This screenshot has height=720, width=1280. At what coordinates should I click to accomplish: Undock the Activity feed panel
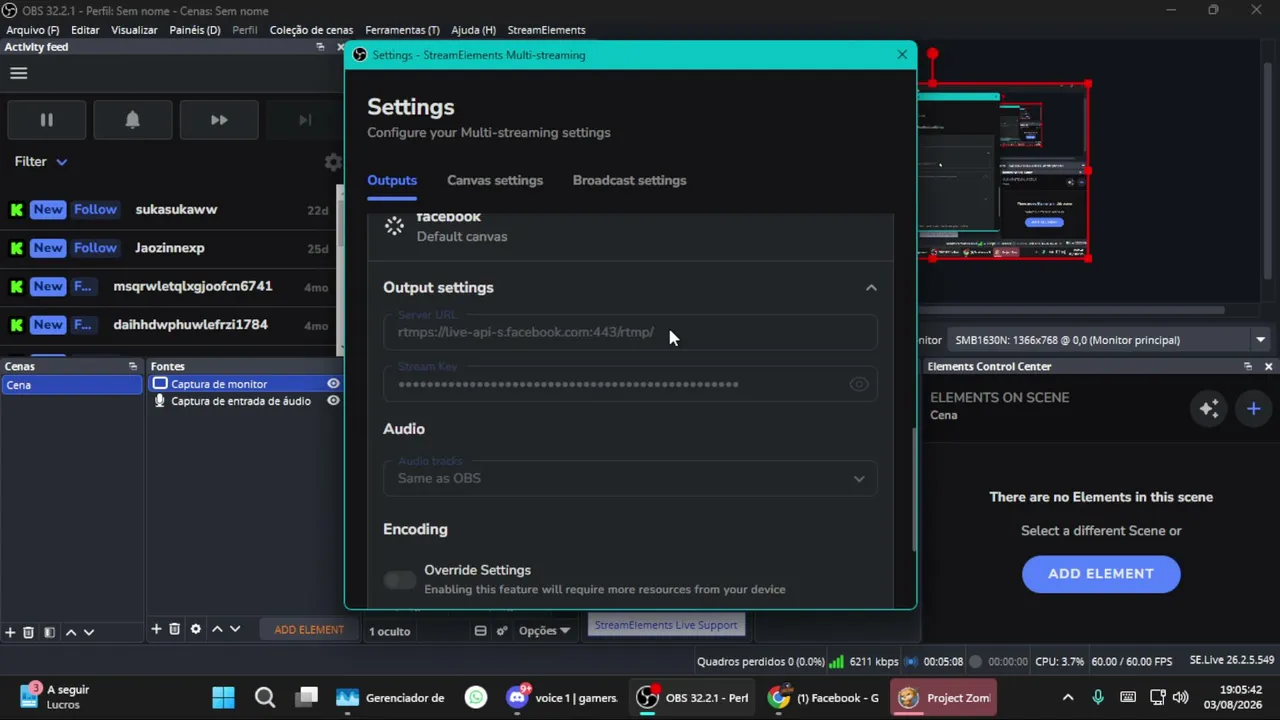[x=320, y=47]
